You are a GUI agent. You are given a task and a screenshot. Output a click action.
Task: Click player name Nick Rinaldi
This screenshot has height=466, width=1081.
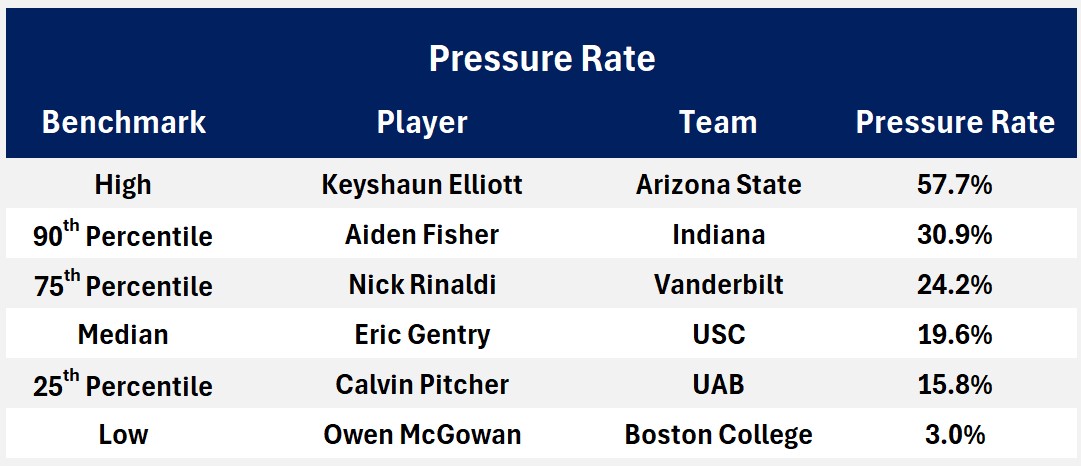coord(422,285)
